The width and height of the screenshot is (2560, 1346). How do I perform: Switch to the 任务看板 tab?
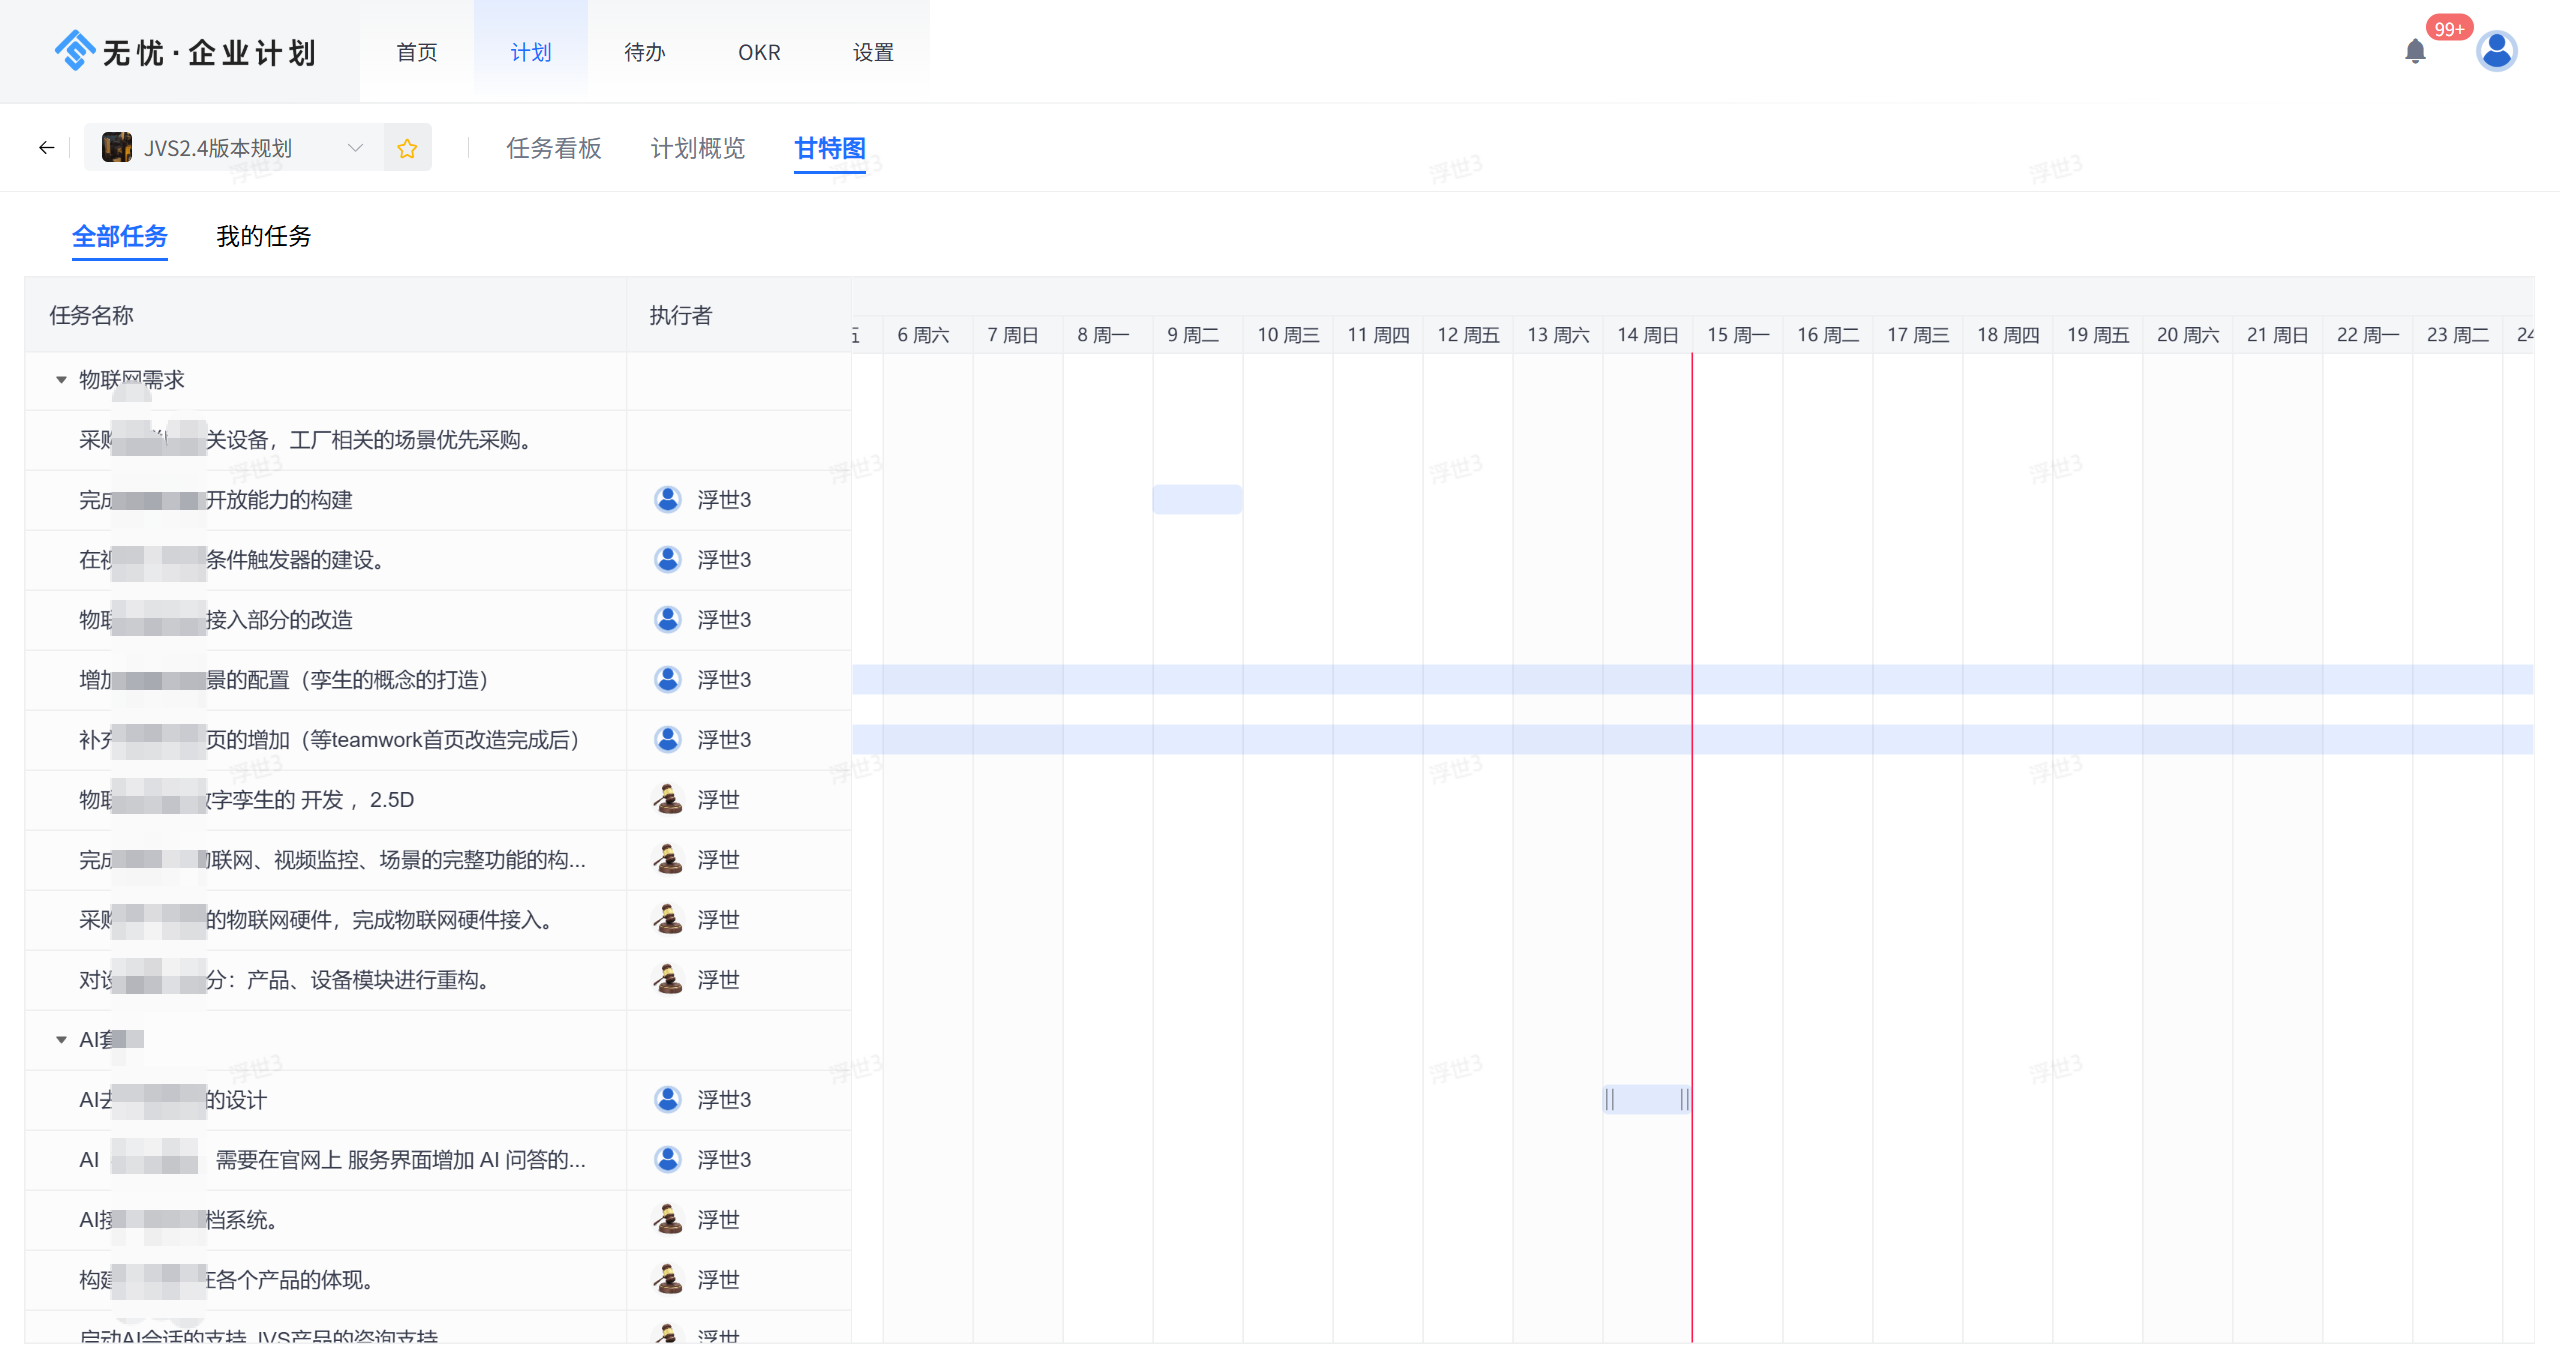click(553, 148)
